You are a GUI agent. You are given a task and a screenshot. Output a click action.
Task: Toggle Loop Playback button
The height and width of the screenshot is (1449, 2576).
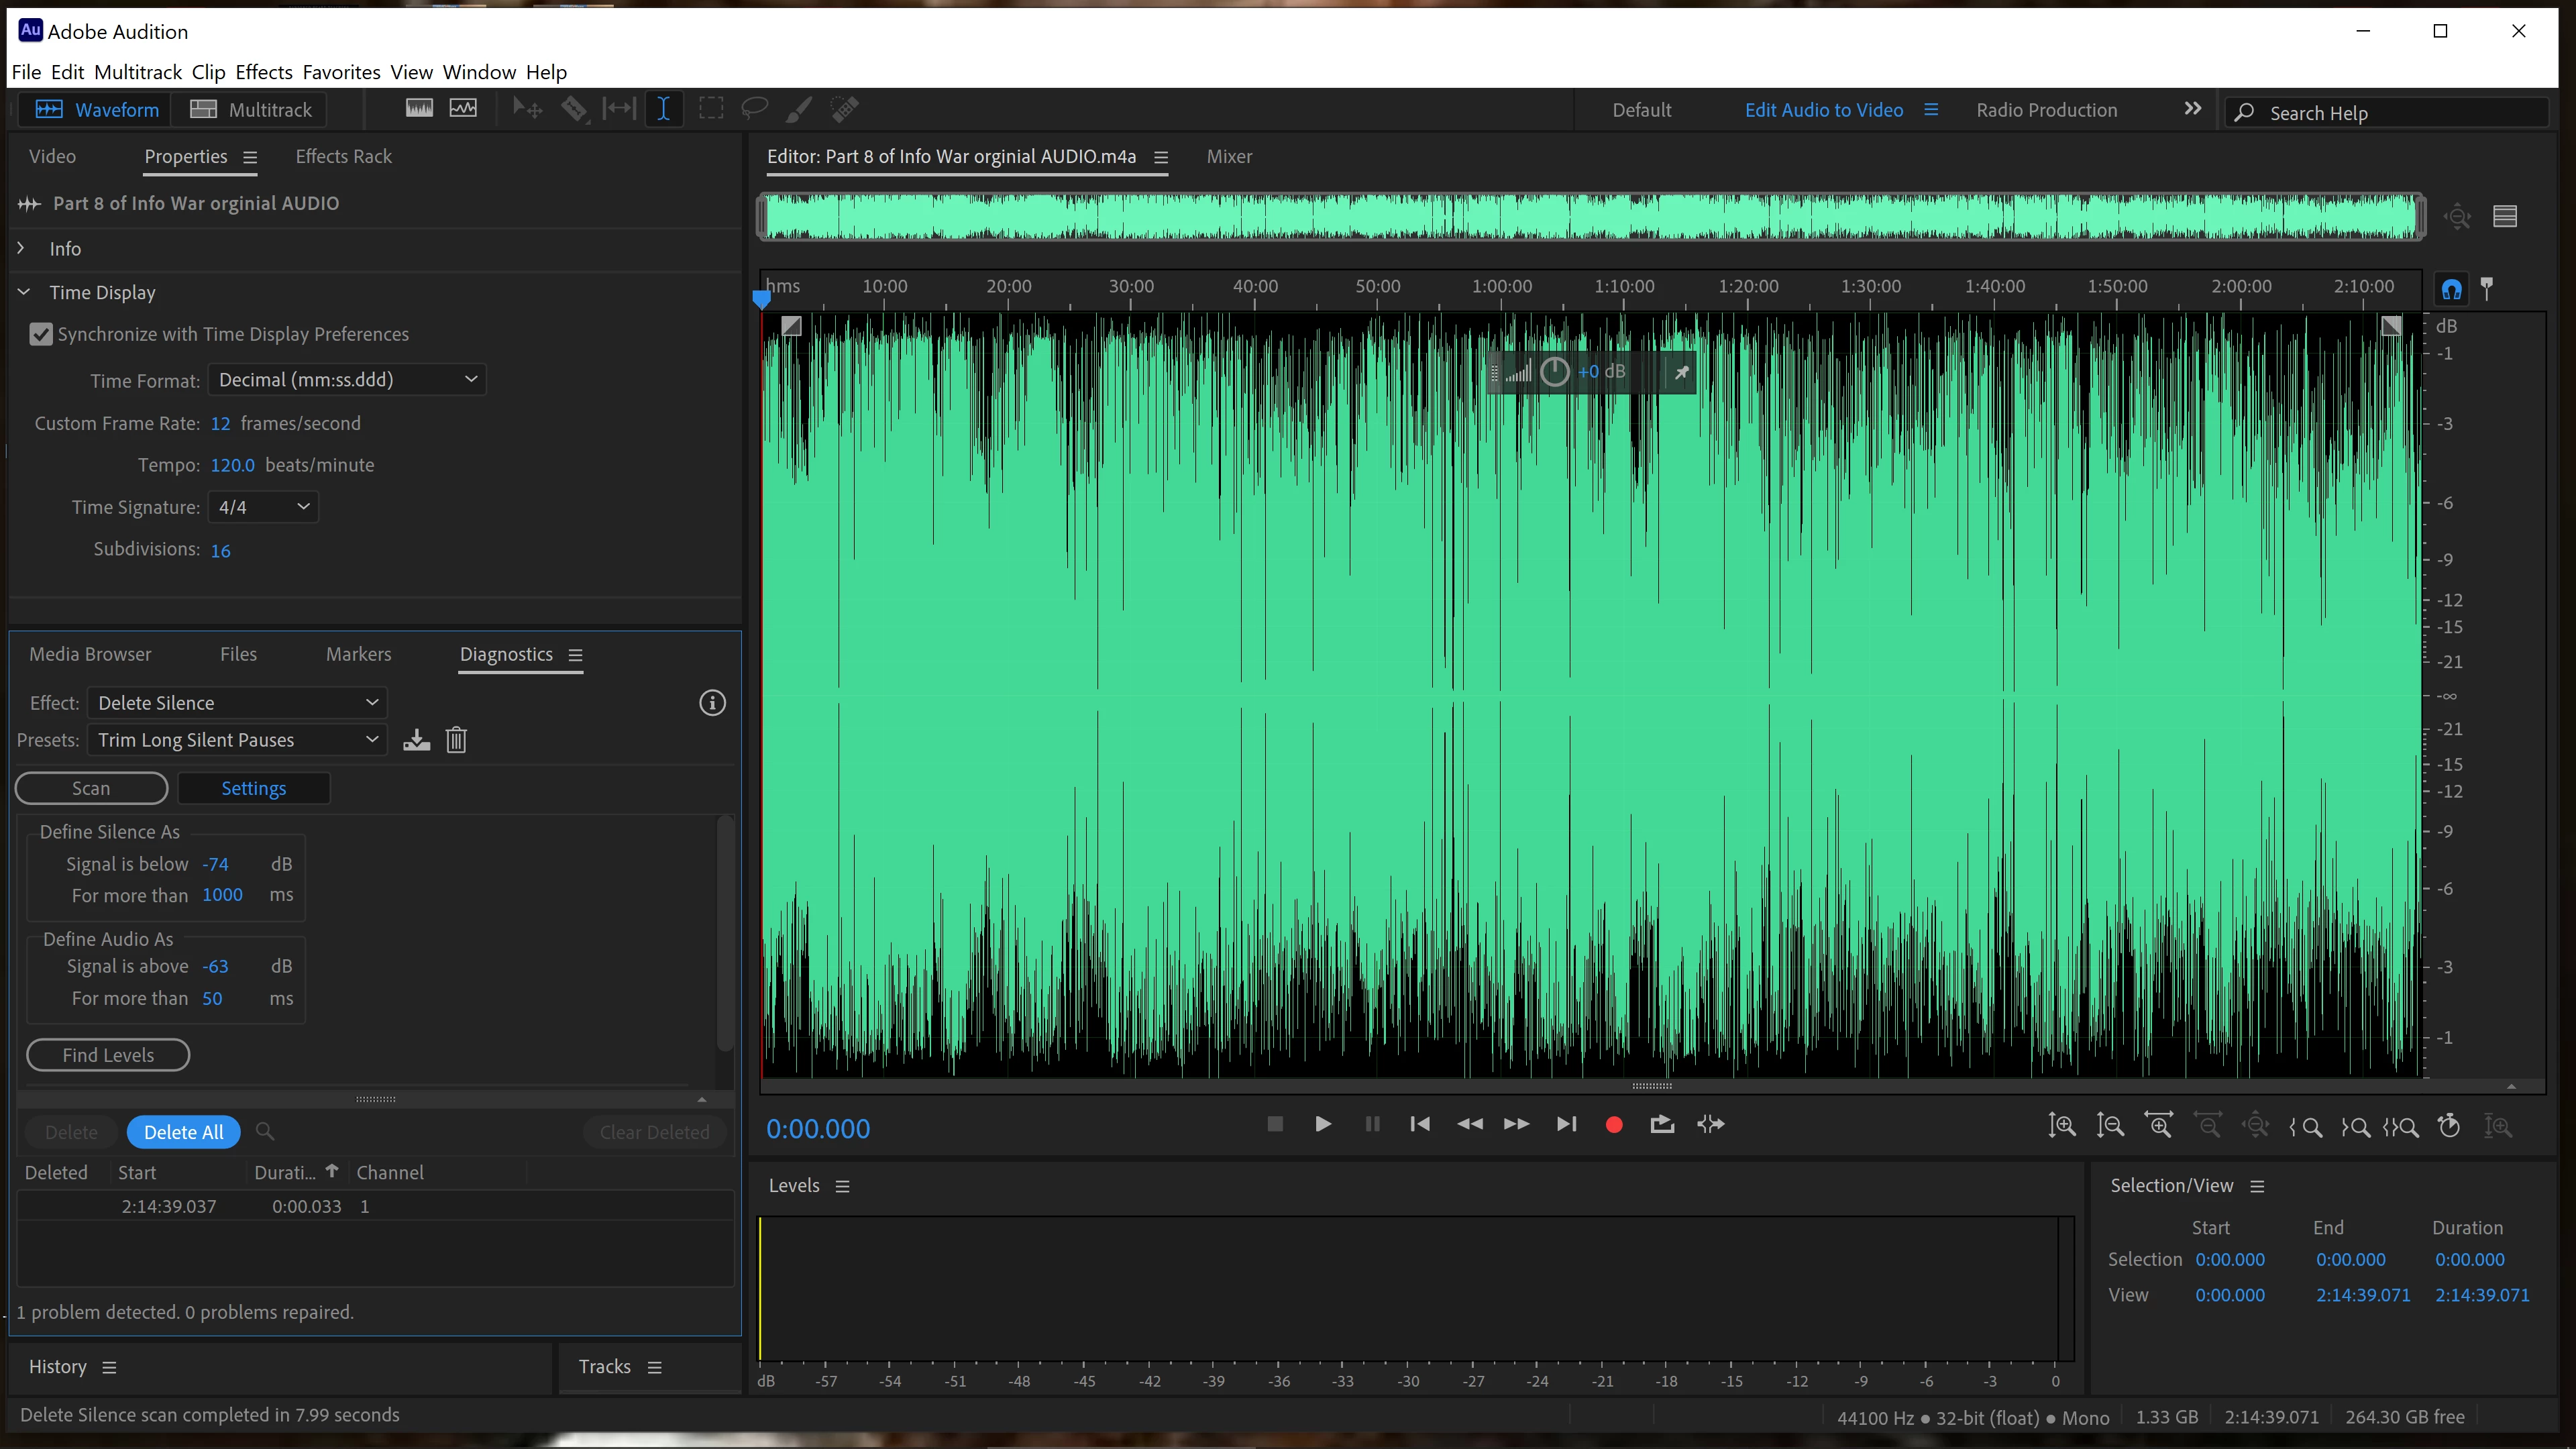tap(1662, 1125)
